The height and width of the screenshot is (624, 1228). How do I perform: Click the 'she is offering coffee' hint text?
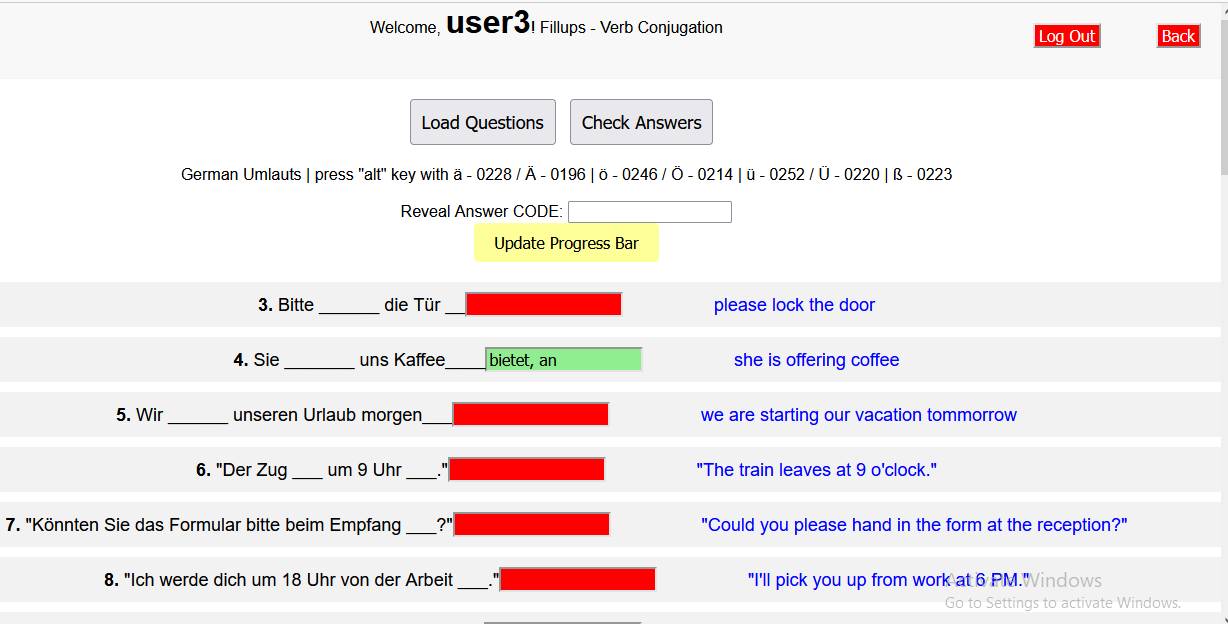click(x=816, y=360)
